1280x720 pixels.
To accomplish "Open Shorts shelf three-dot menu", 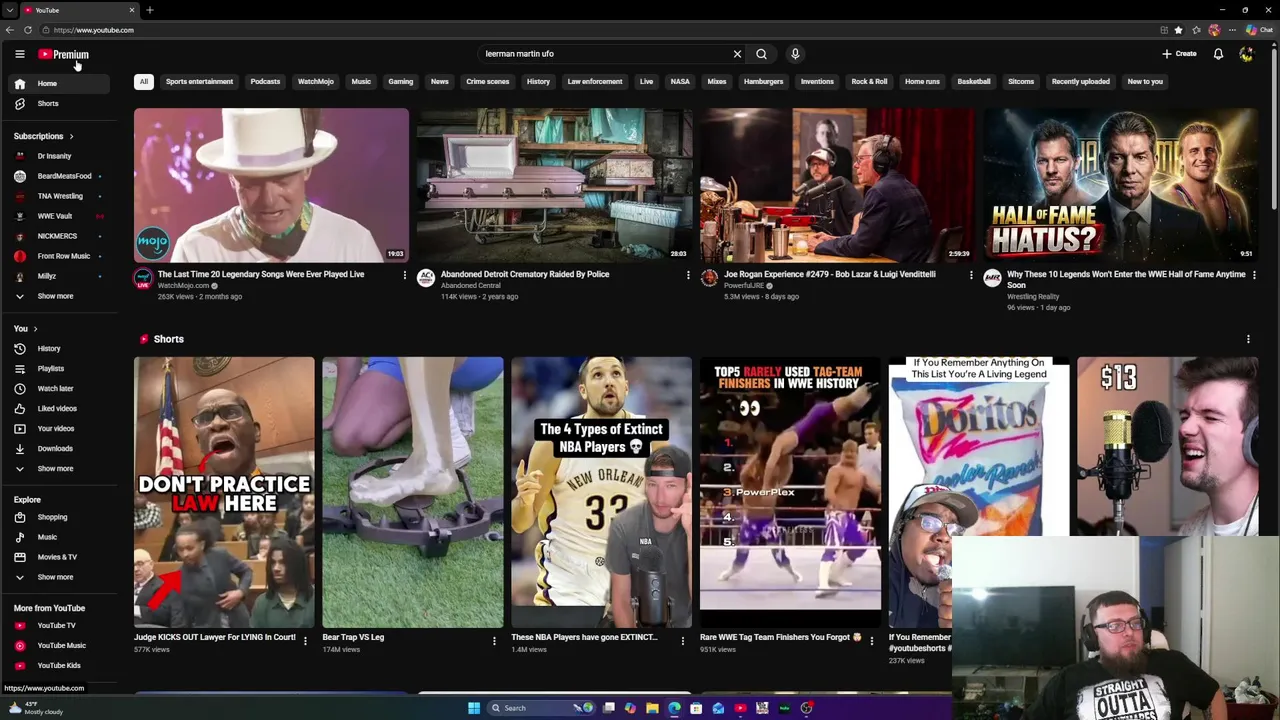I will [x=1248, y=340].
